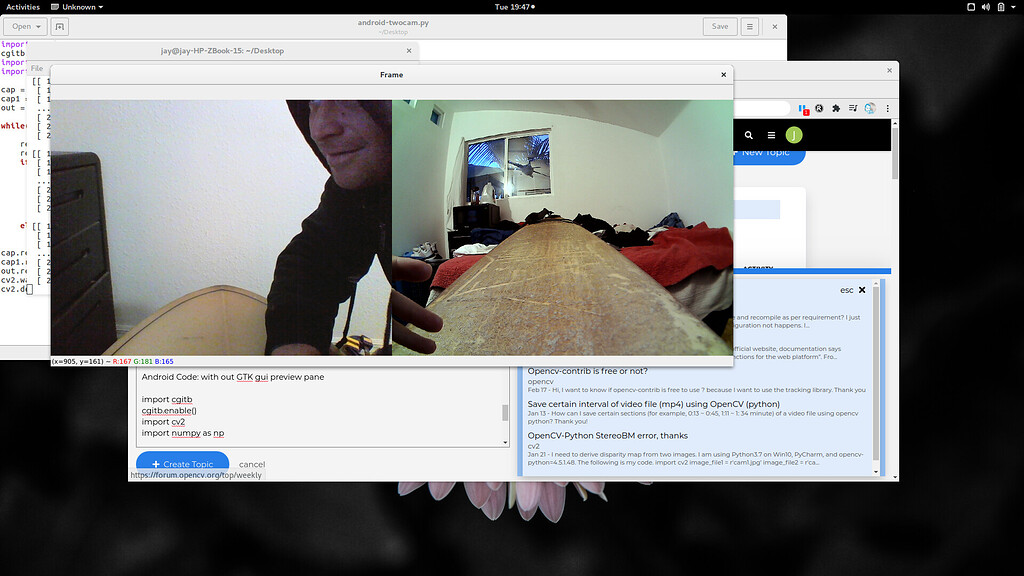
Task: Click the battery icon in top bar
Action: (x=1002, y=7)
